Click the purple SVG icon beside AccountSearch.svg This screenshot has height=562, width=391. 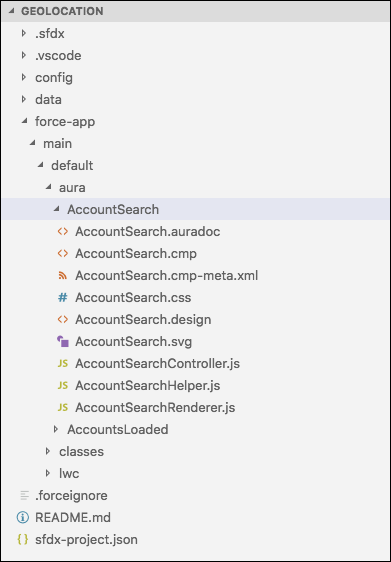63,342
